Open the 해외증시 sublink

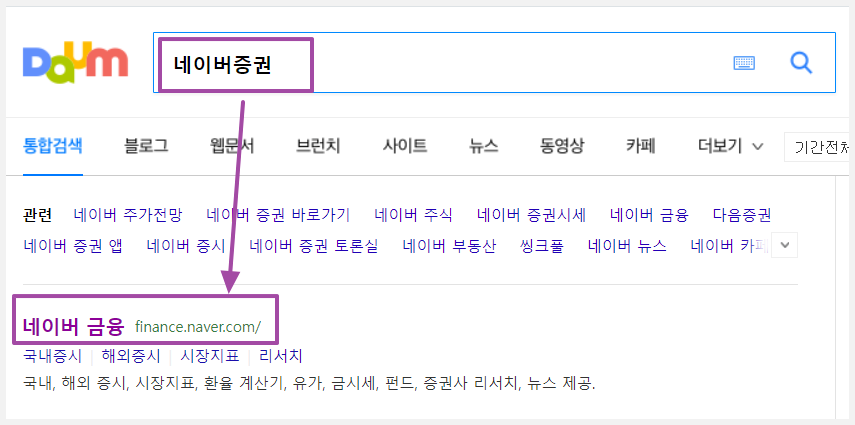(131, 357)
